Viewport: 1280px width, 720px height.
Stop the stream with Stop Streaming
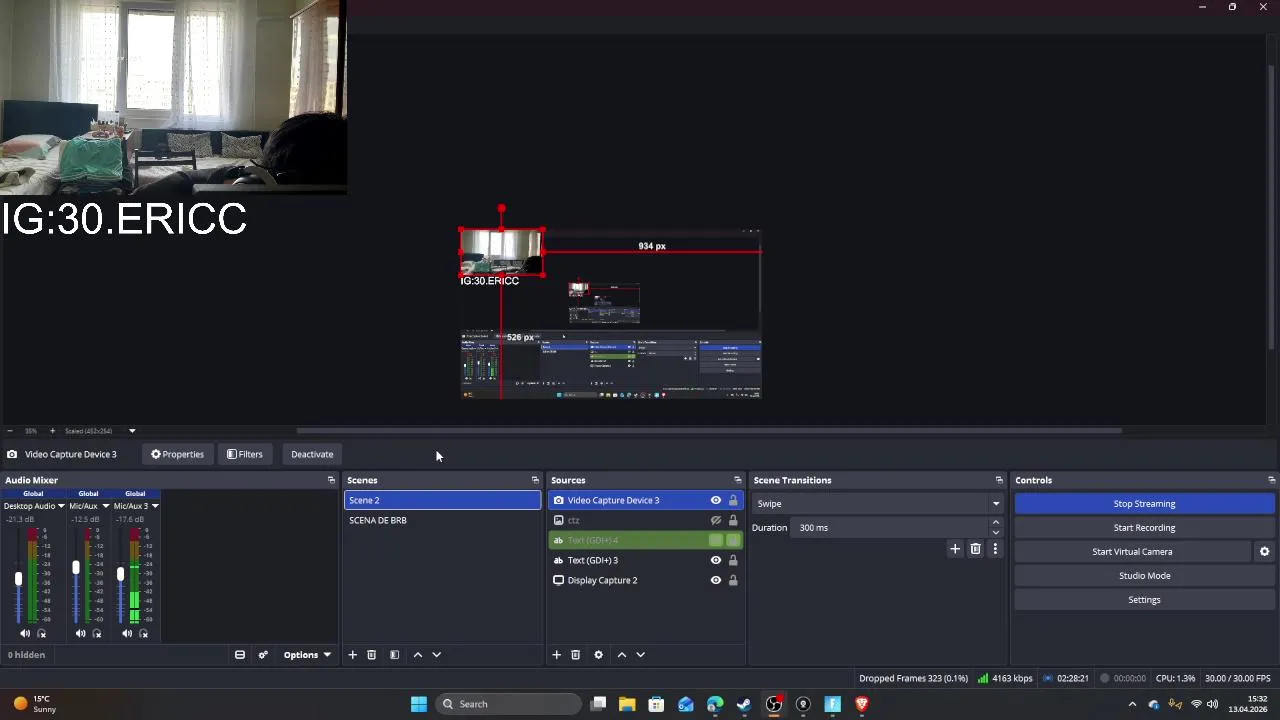click(1144, 504)
